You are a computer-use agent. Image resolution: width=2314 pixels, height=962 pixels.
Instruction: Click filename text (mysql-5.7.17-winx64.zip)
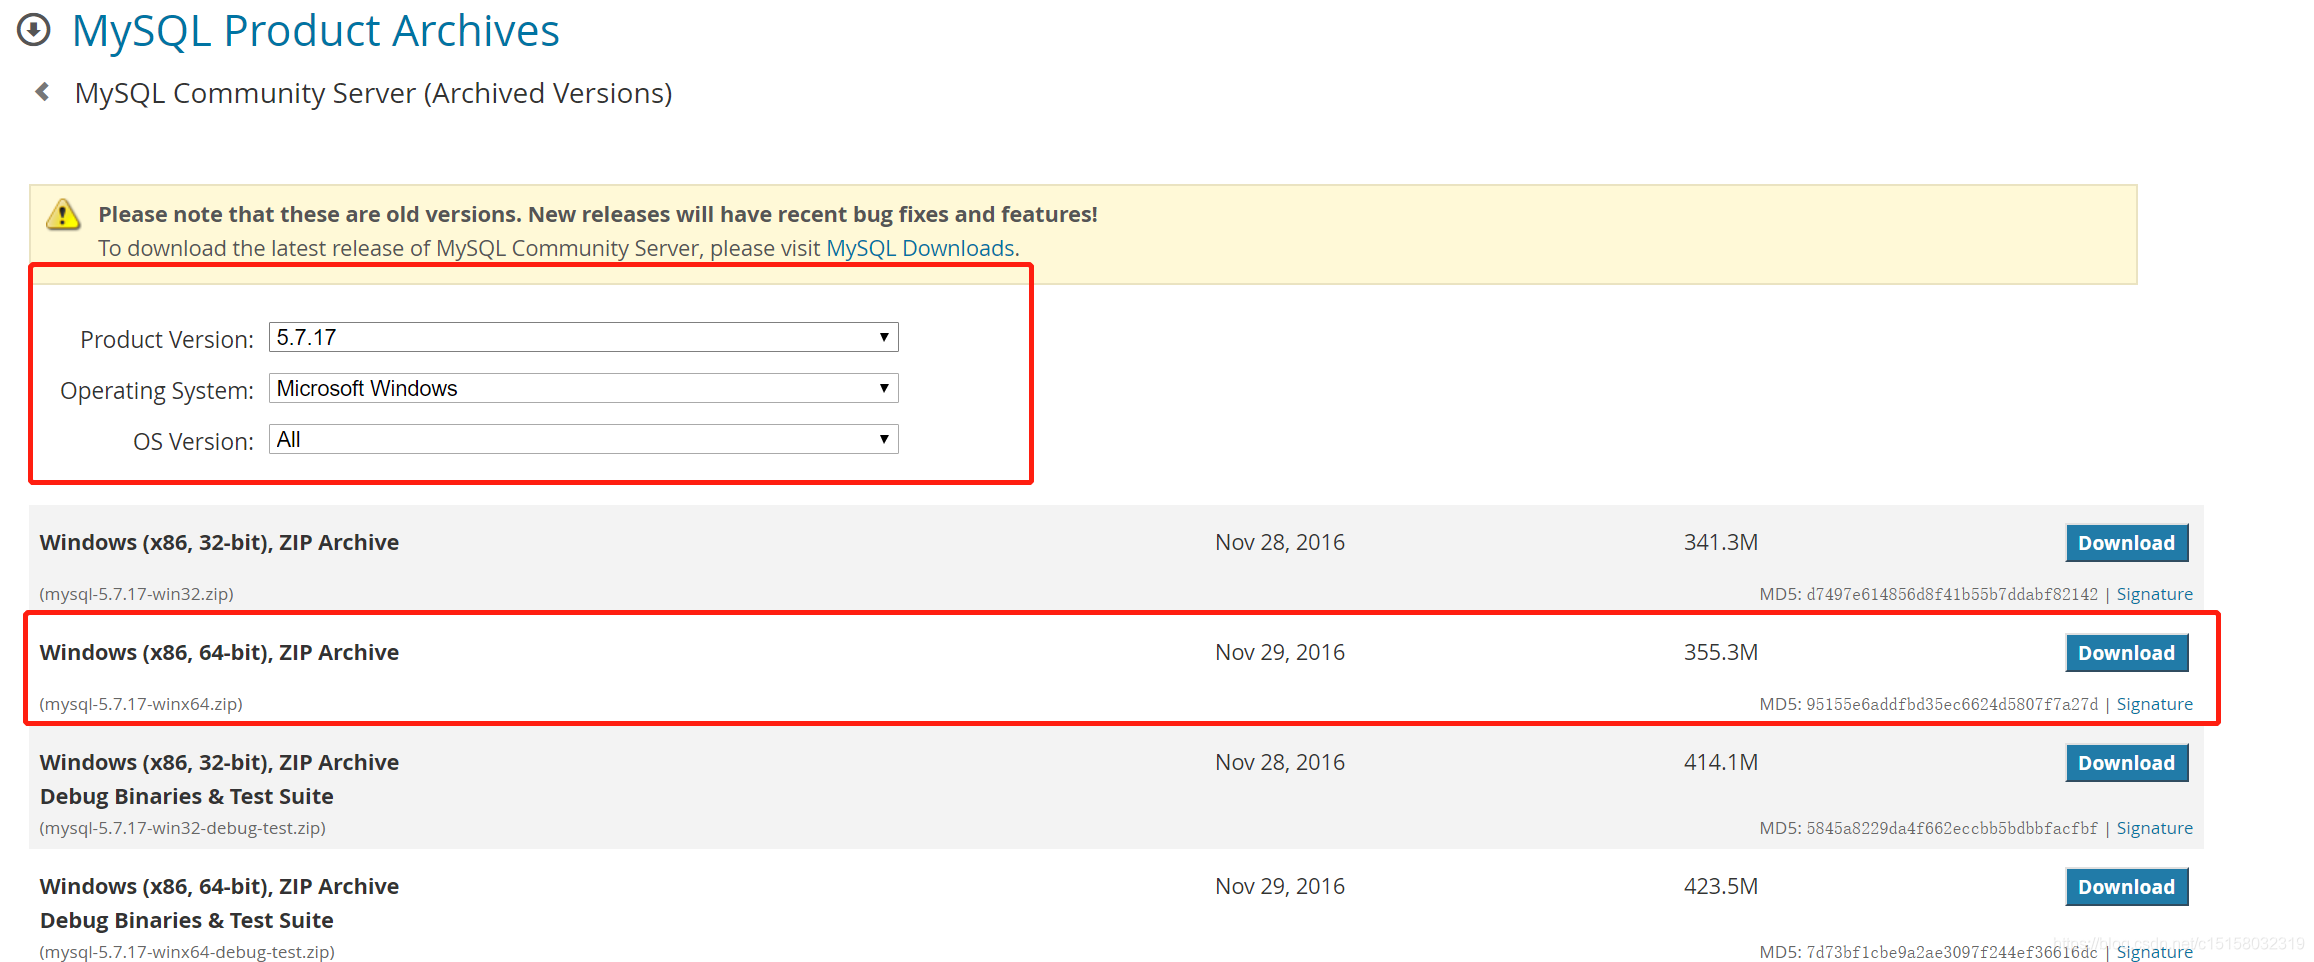pyautogui.click(x=141, y=704)
